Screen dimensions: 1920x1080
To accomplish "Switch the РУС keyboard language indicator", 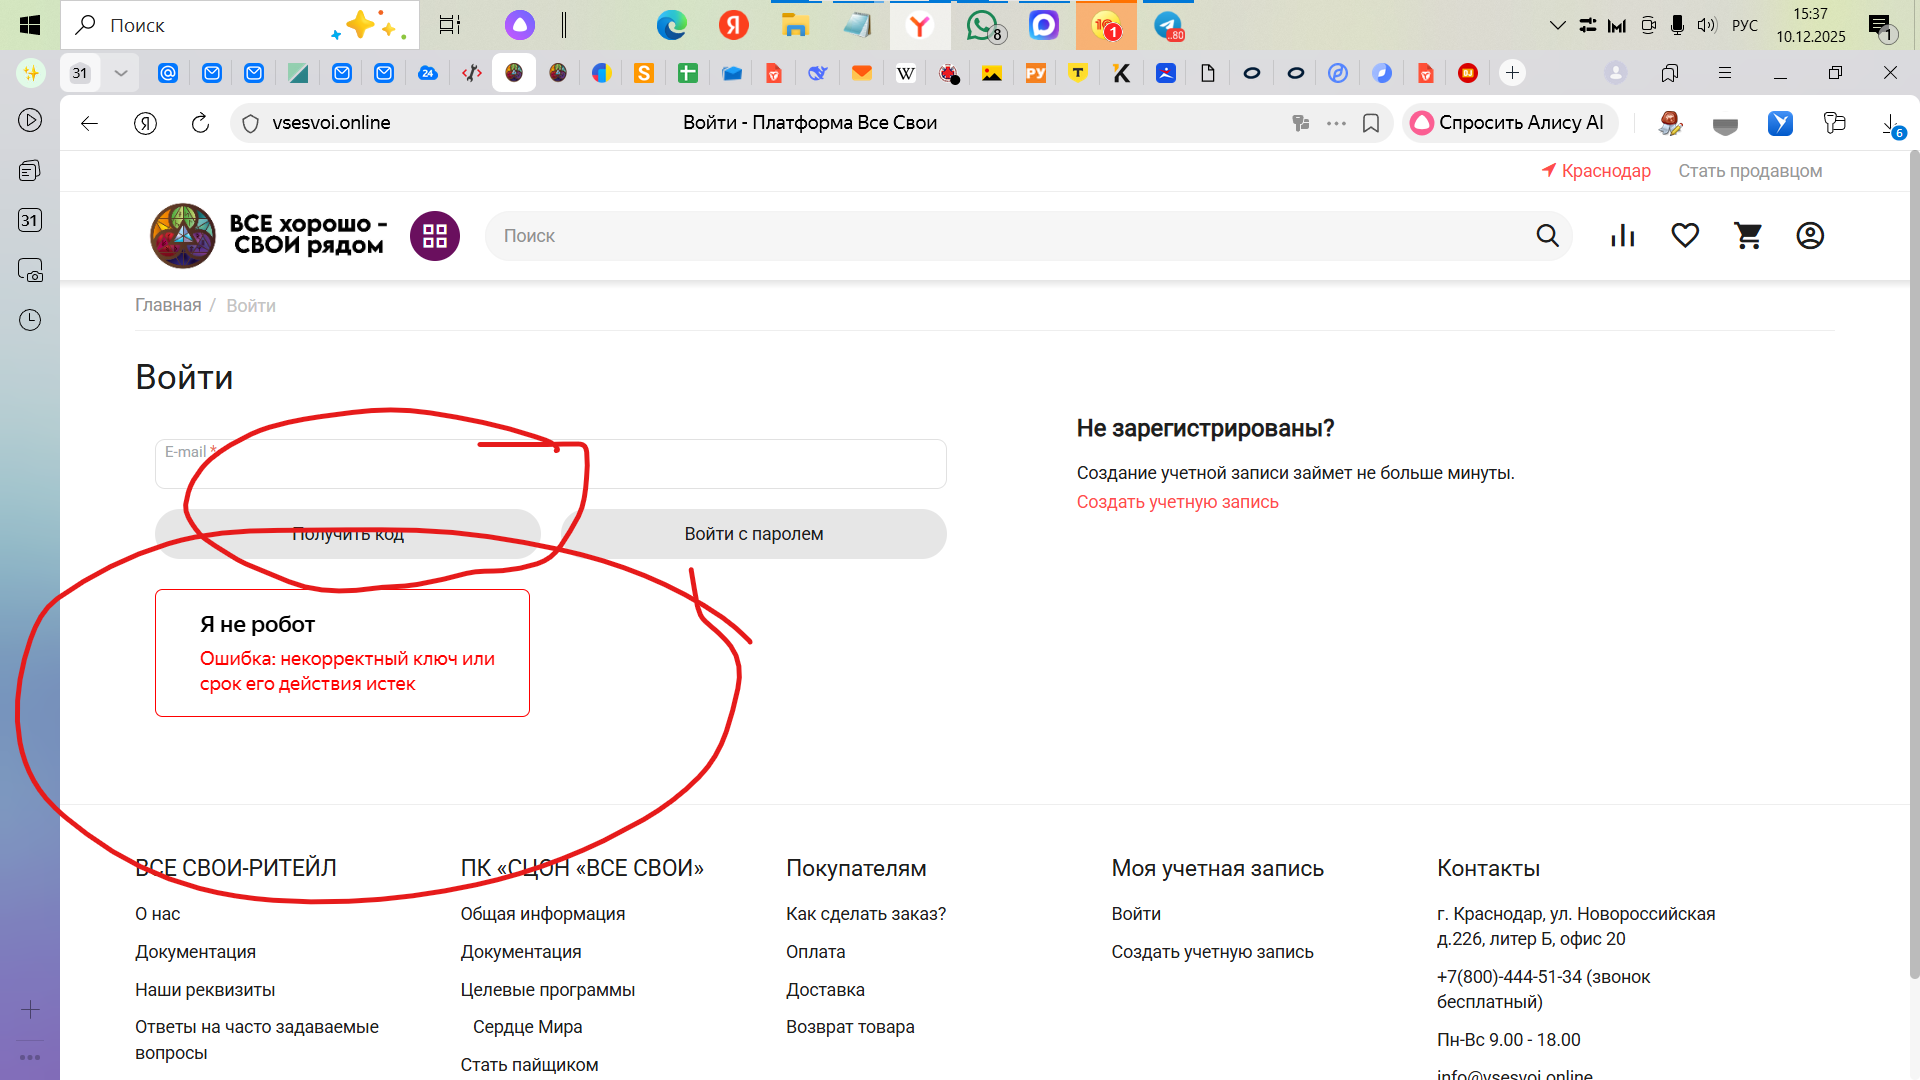I will coord(1744,25).
